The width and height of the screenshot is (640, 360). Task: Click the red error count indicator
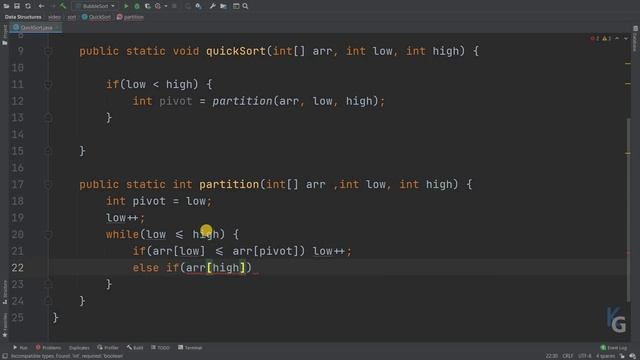[x=595, y=38]
